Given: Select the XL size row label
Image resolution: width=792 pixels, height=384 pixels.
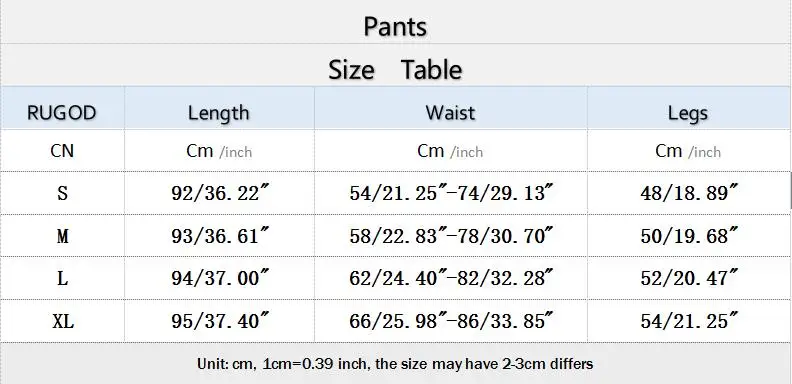Looking at the screenshot, I should [x=62, y=321].
